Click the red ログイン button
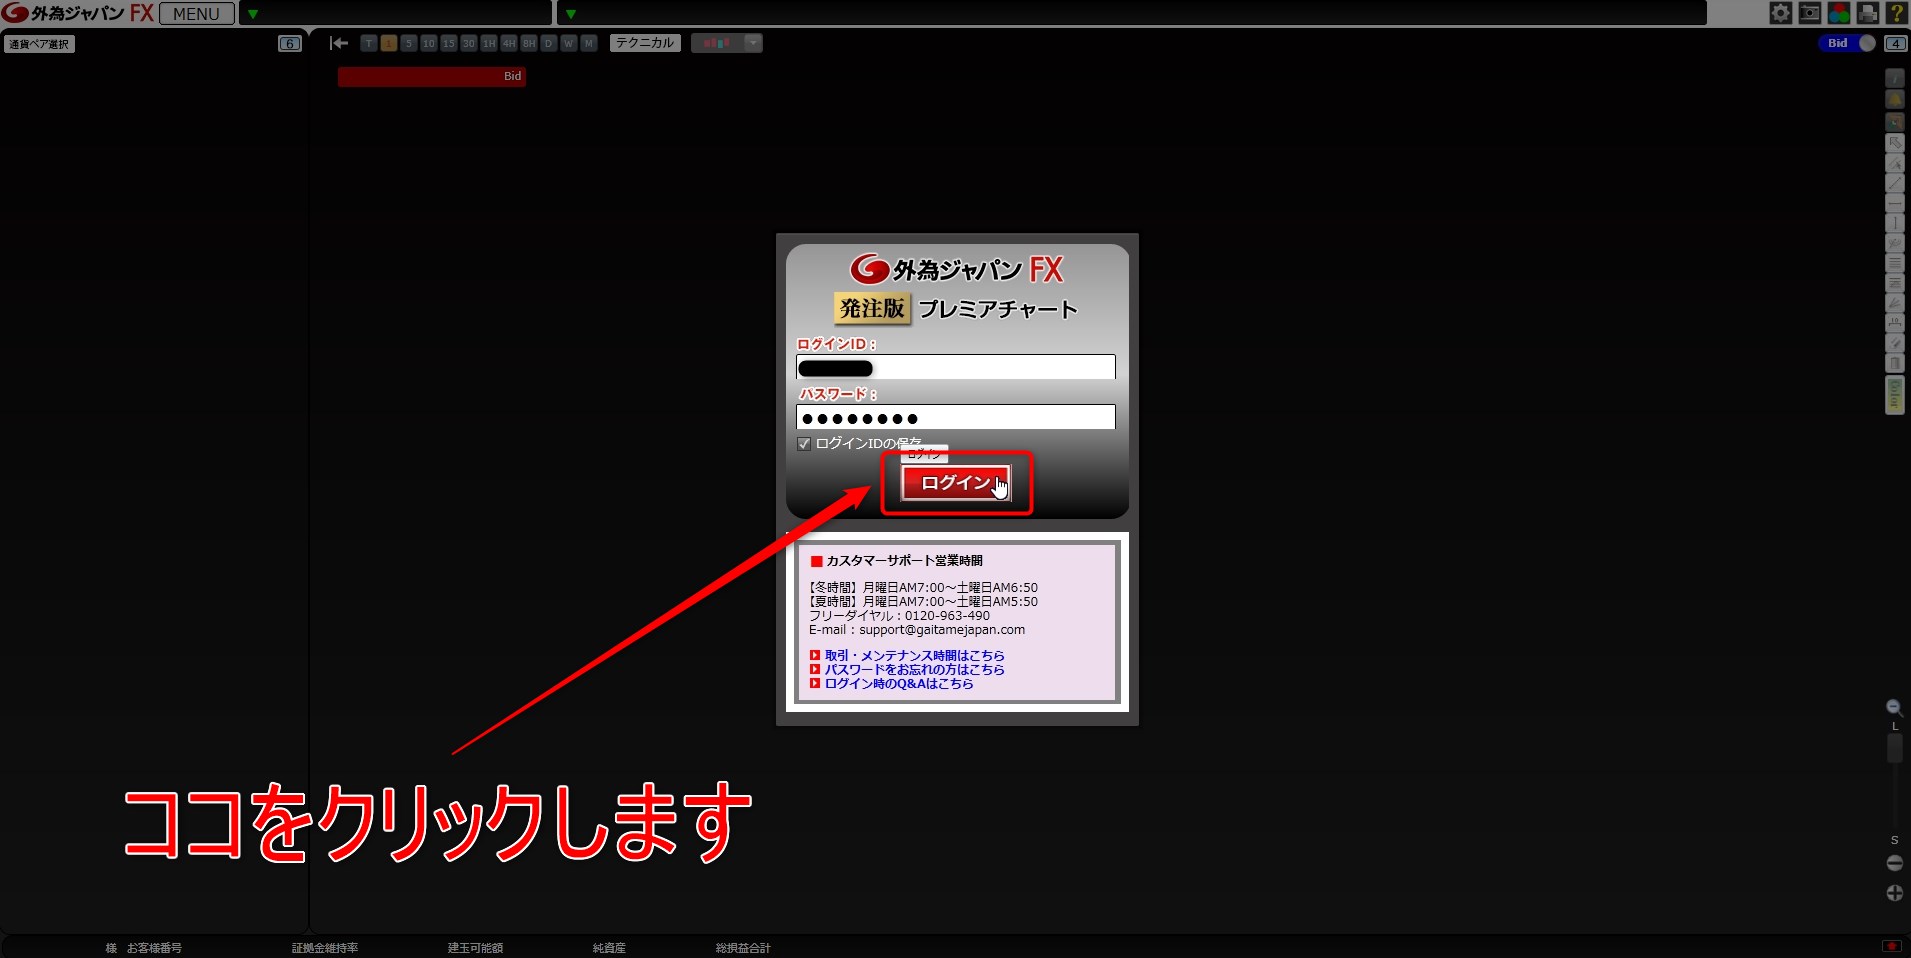The image size is (1911, 958). coord(955,483)
